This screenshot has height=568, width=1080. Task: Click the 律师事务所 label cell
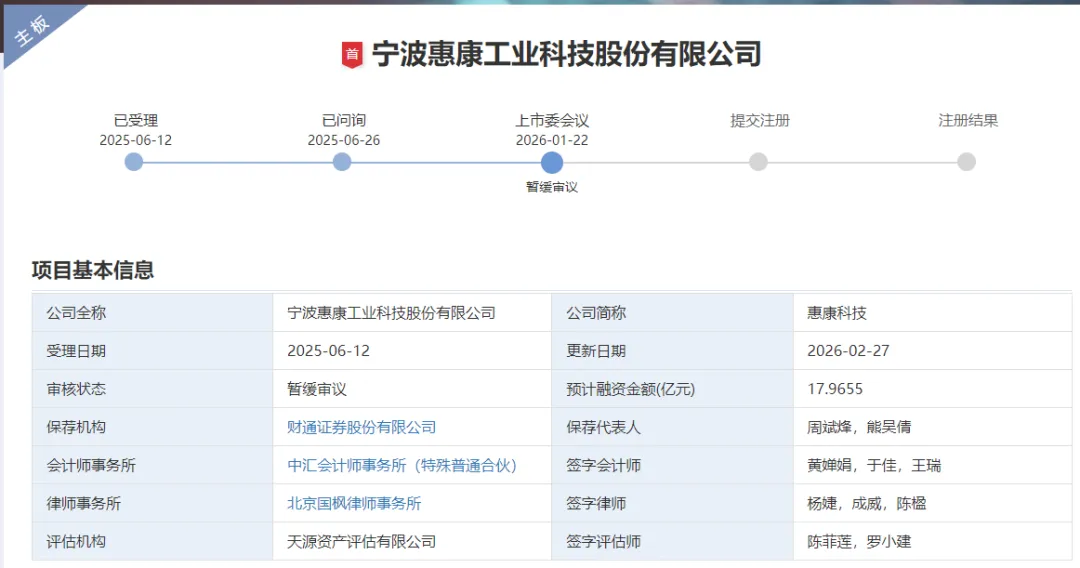coord(152,503)
